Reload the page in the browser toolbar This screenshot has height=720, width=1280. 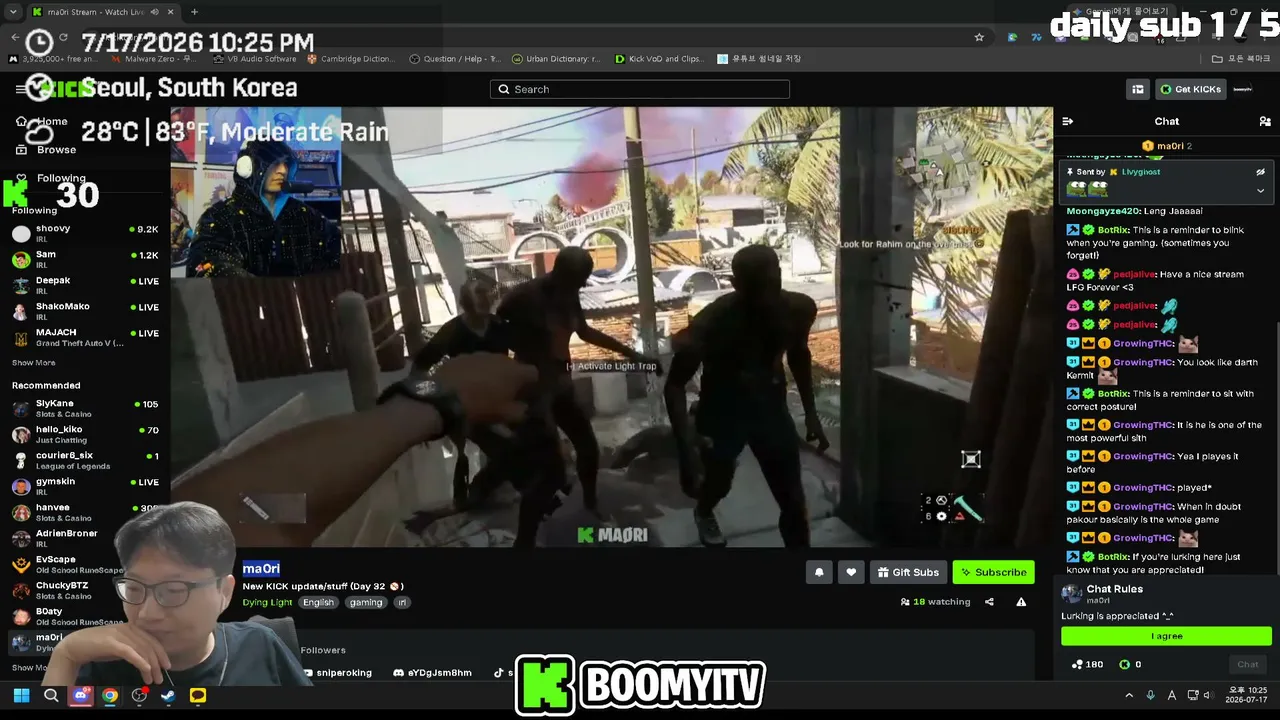[x=63, y=37]
